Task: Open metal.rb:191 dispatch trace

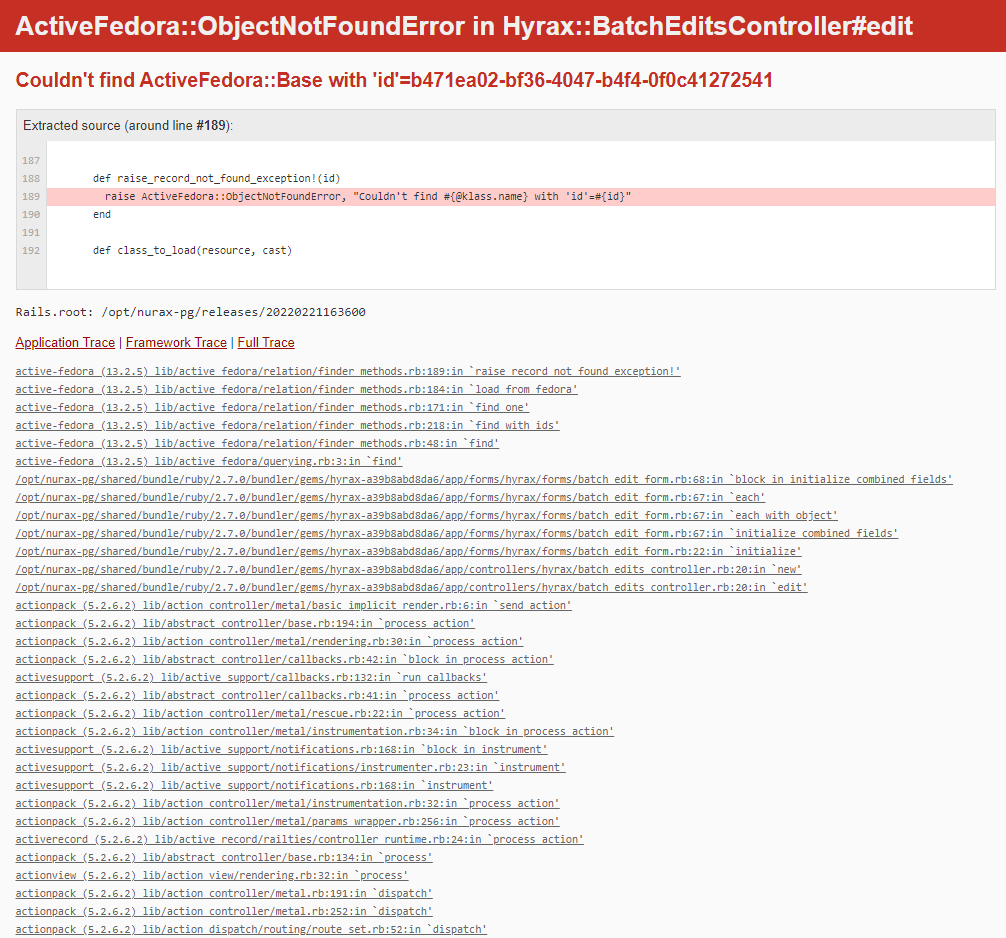Action: point(224,892)
